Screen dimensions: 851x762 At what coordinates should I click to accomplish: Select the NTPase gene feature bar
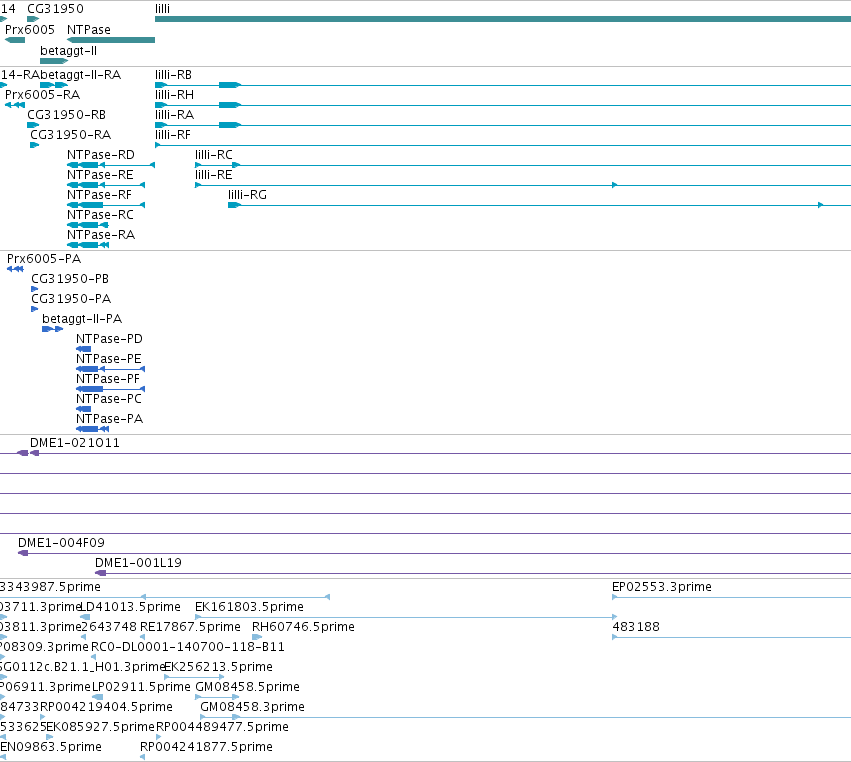[111, 40]
